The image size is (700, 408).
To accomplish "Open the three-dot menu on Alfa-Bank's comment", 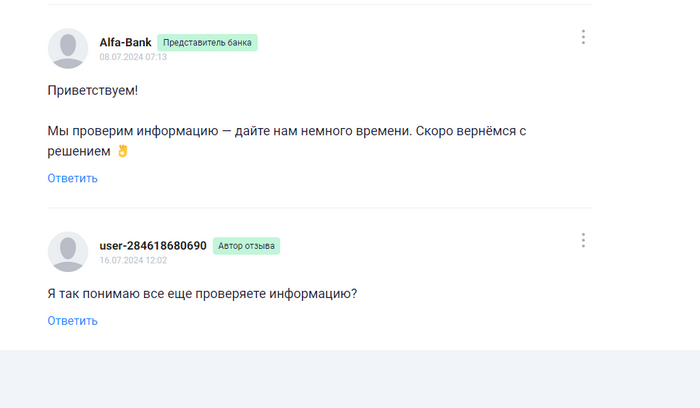I will 583,37.
